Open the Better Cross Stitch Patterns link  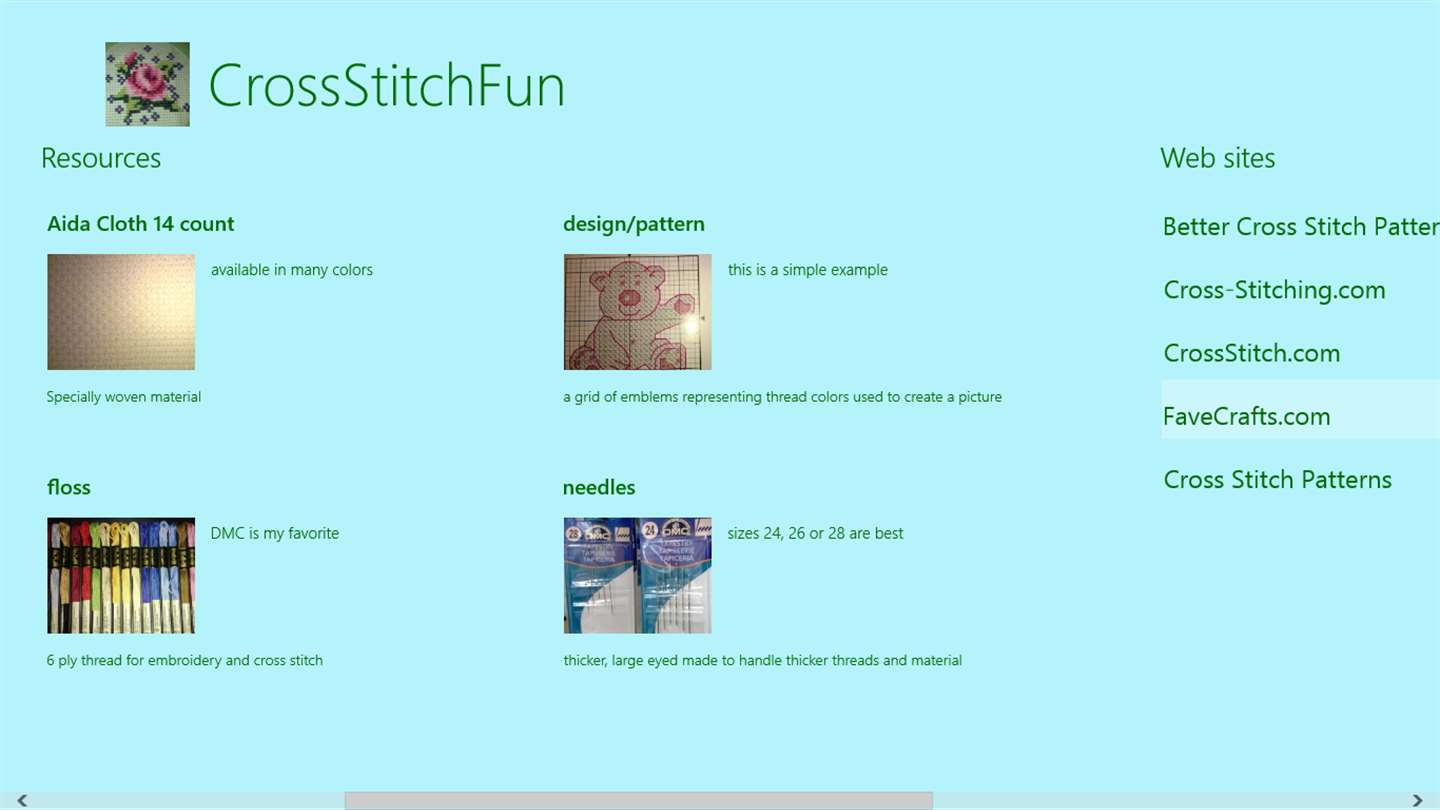pos(1301,227)
